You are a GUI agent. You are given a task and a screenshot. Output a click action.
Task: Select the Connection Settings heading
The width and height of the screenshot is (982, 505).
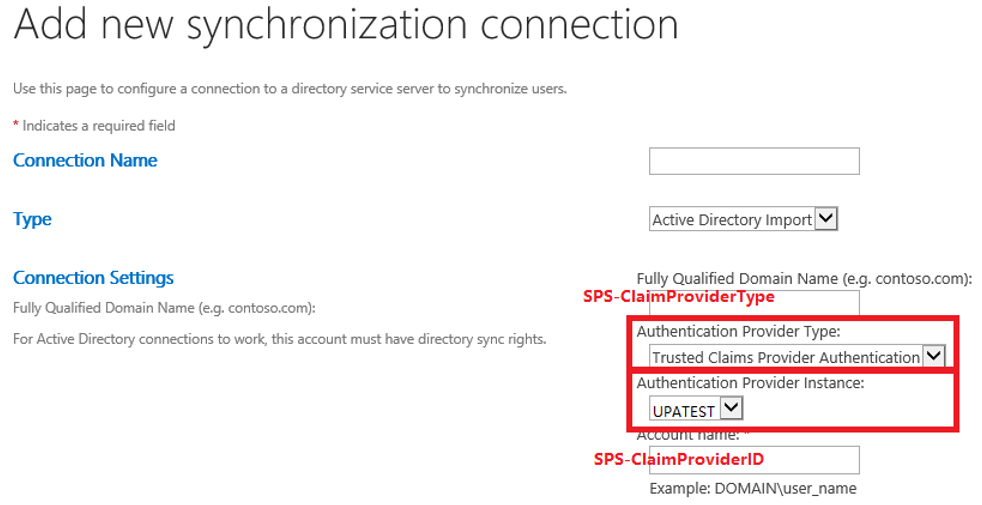point(93,278)
